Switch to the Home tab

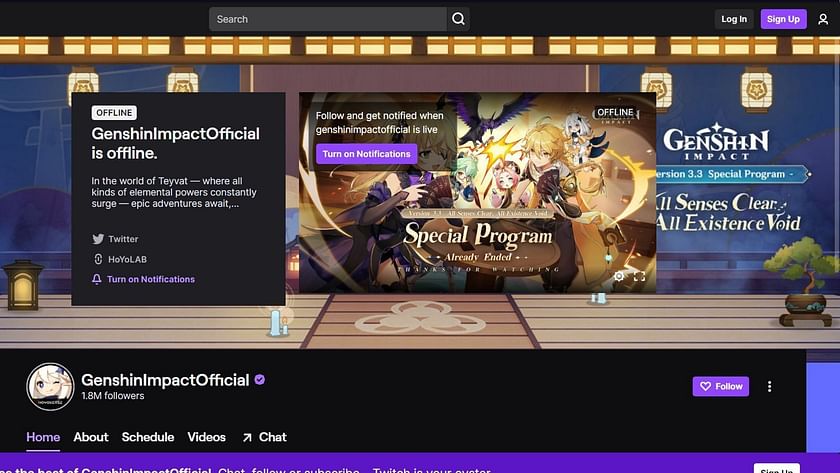click(43, 437)
